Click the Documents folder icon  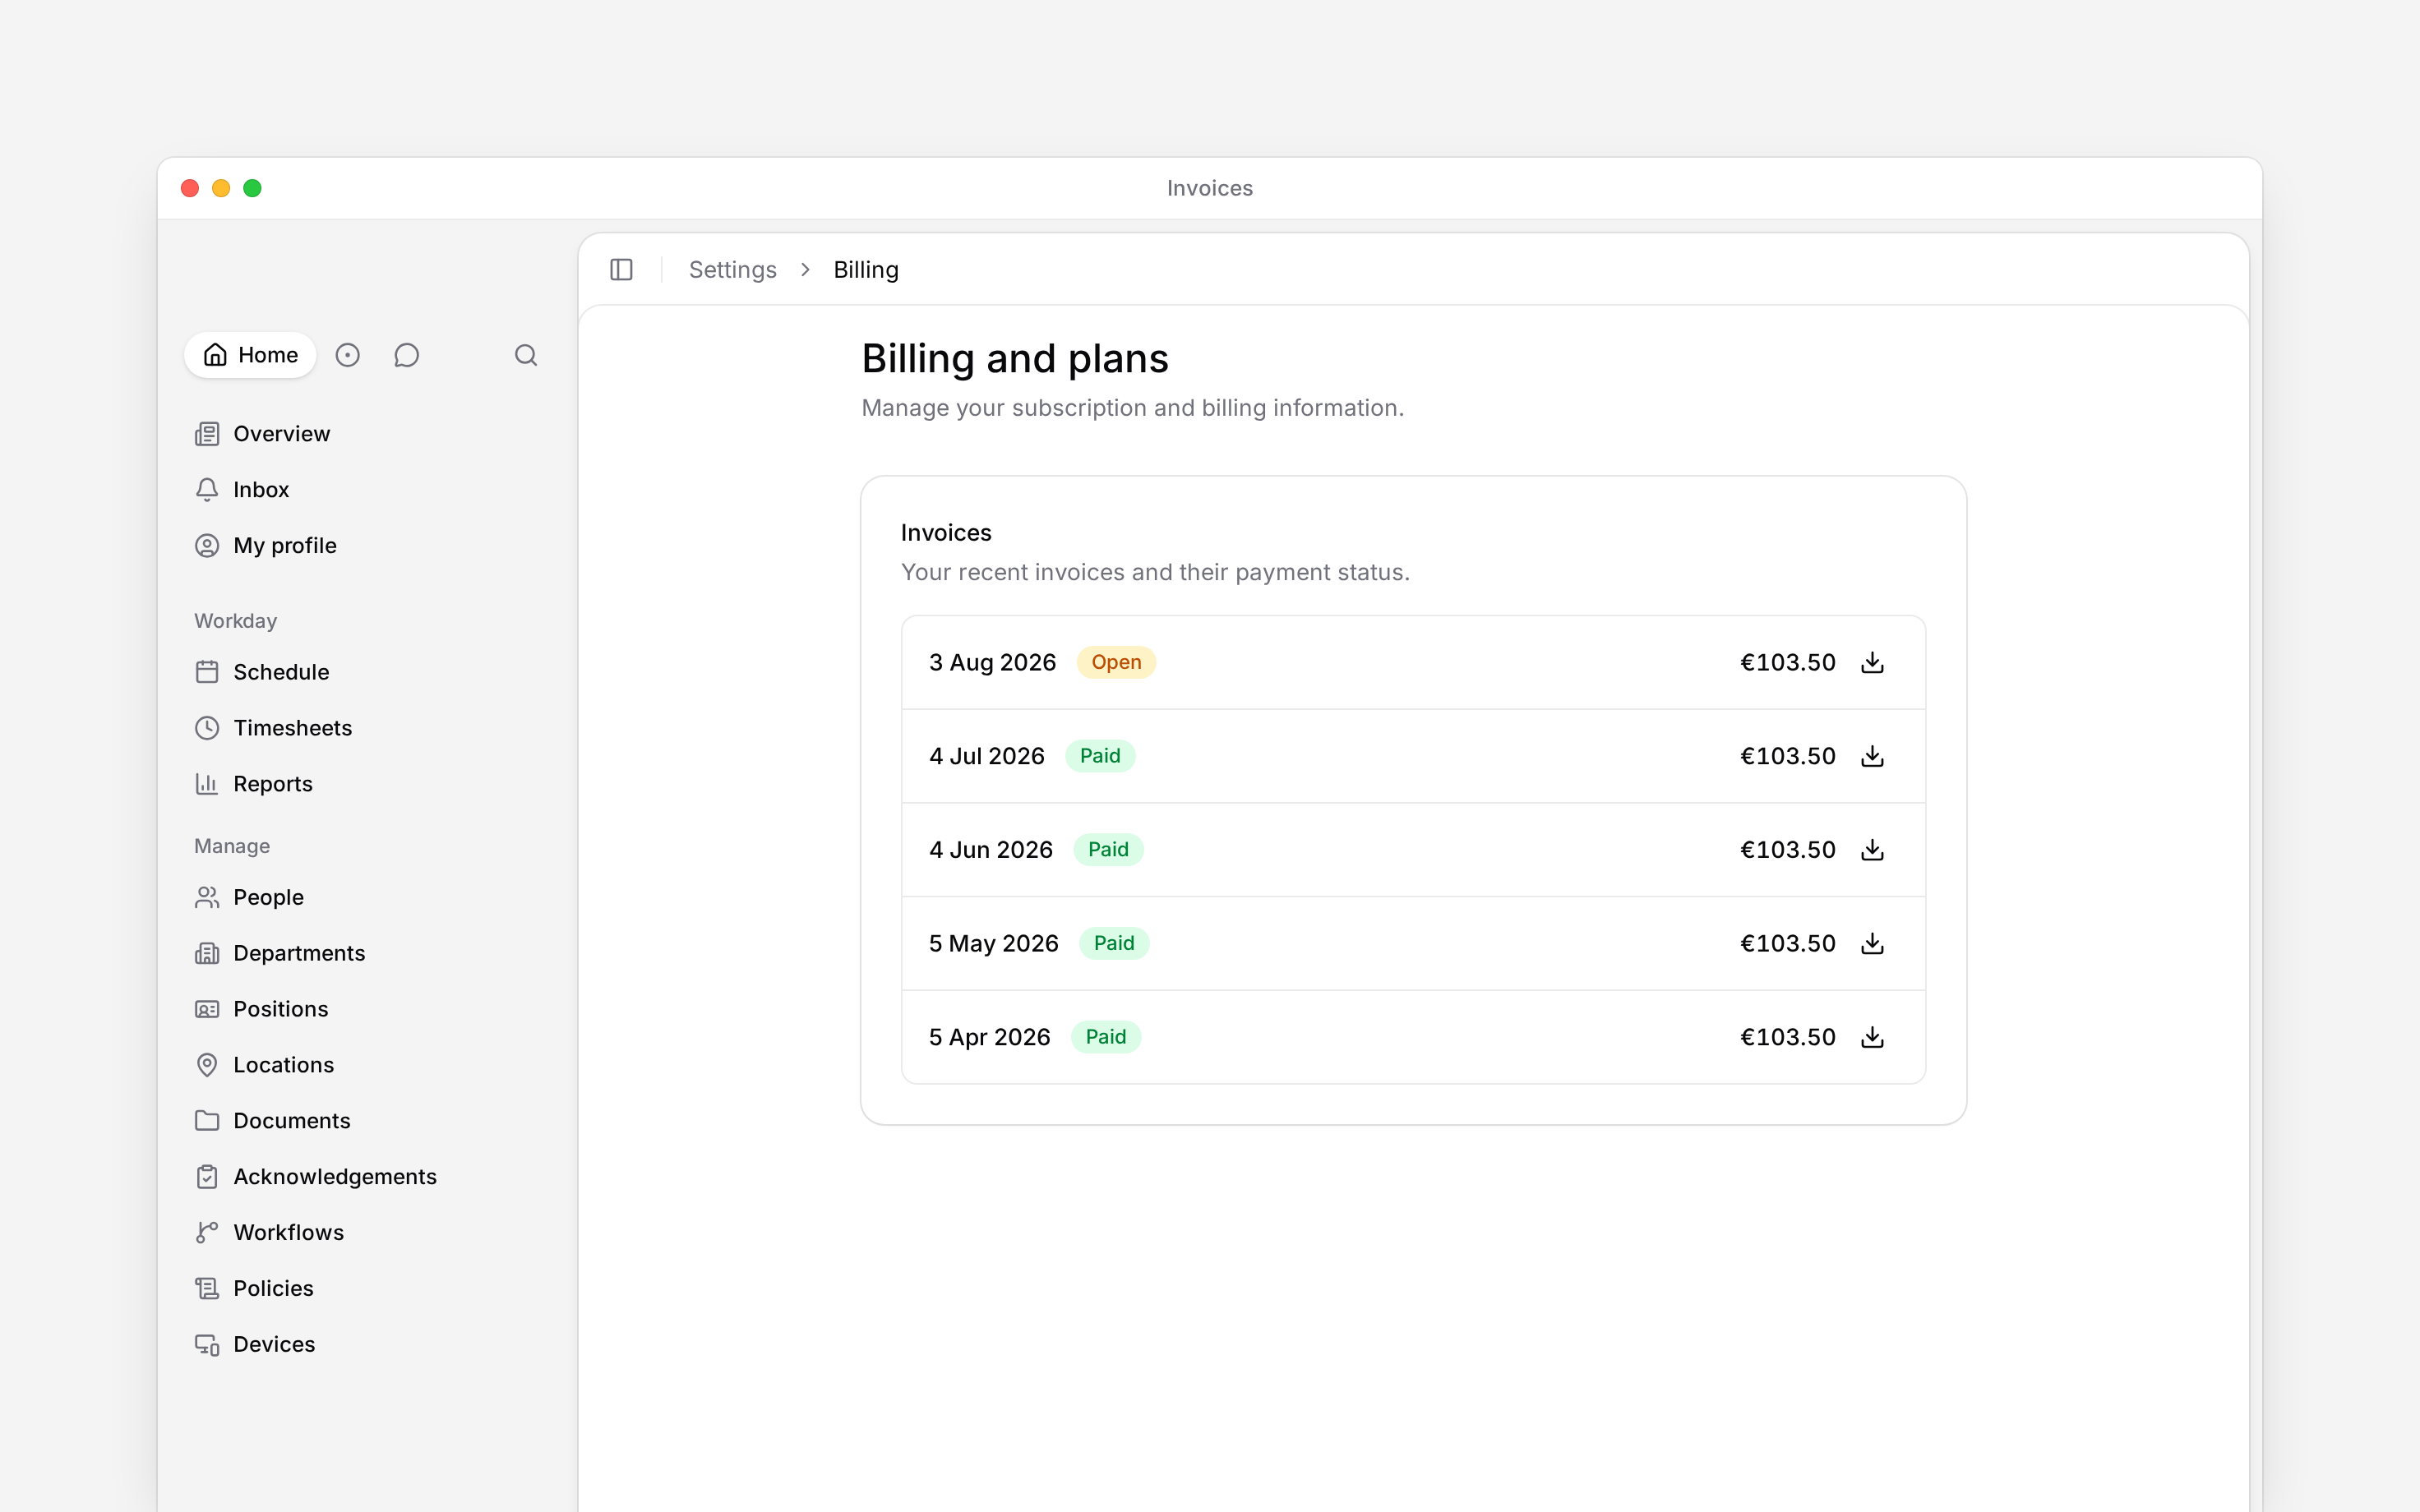pyautogui.click(x=207, y=1121)
